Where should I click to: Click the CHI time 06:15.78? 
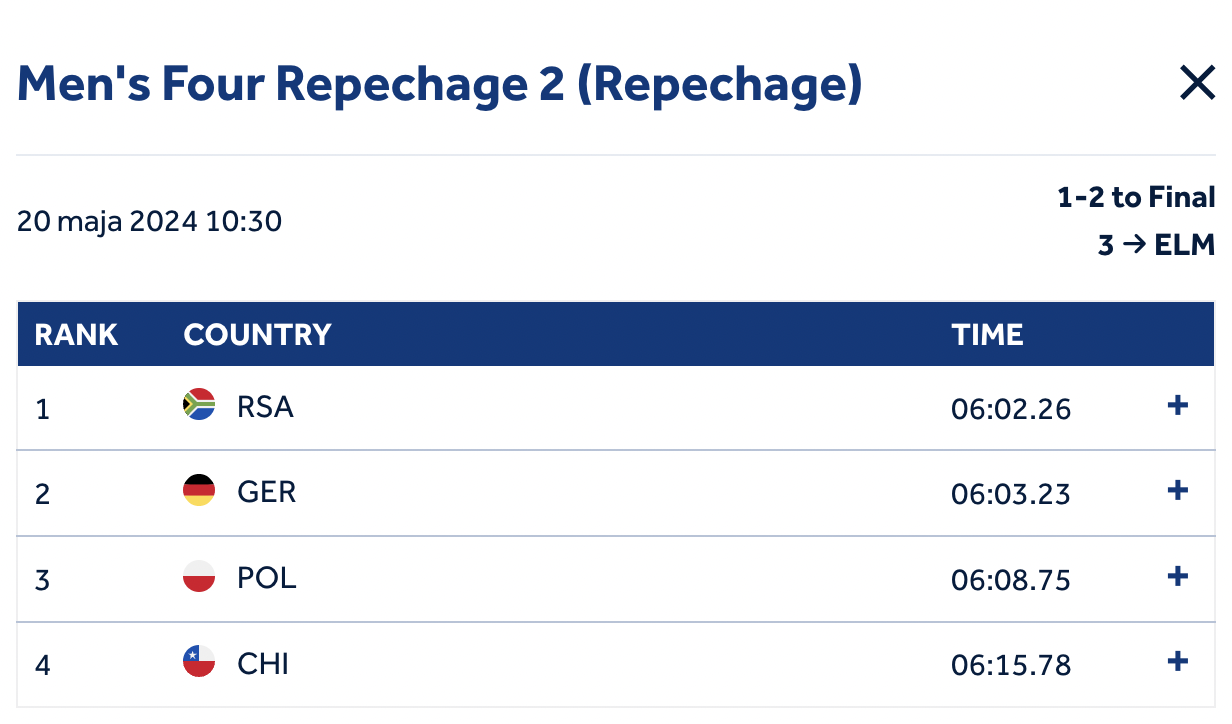point(1010,665)
